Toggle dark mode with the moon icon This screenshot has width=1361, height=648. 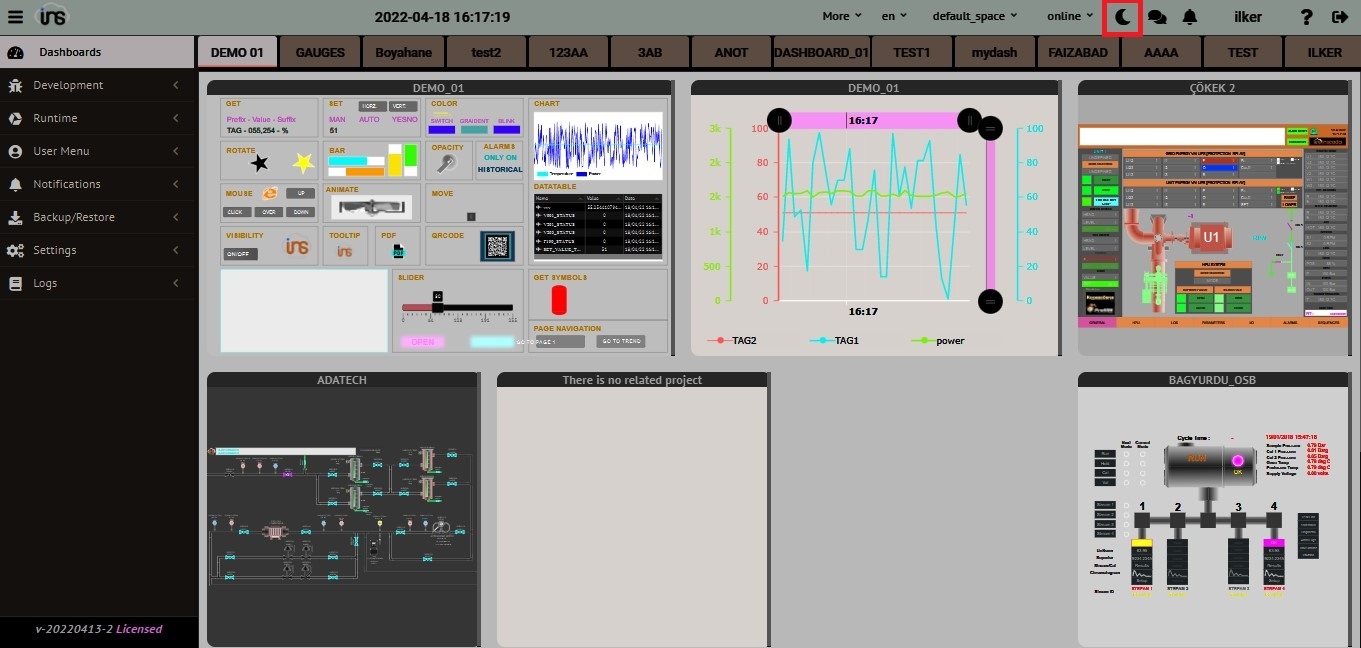(x=1123, y=17)
